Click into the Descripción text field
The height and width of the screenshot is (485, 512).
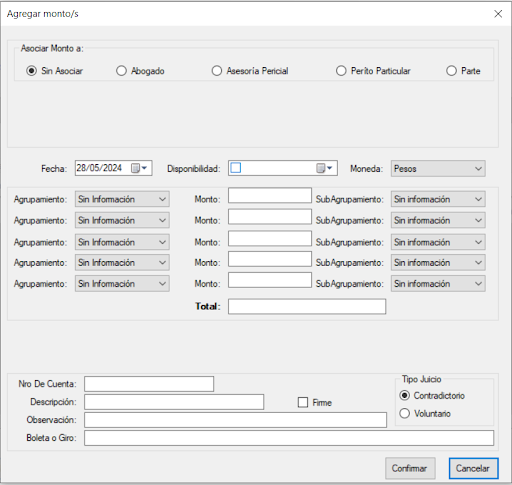pos(174,402)
